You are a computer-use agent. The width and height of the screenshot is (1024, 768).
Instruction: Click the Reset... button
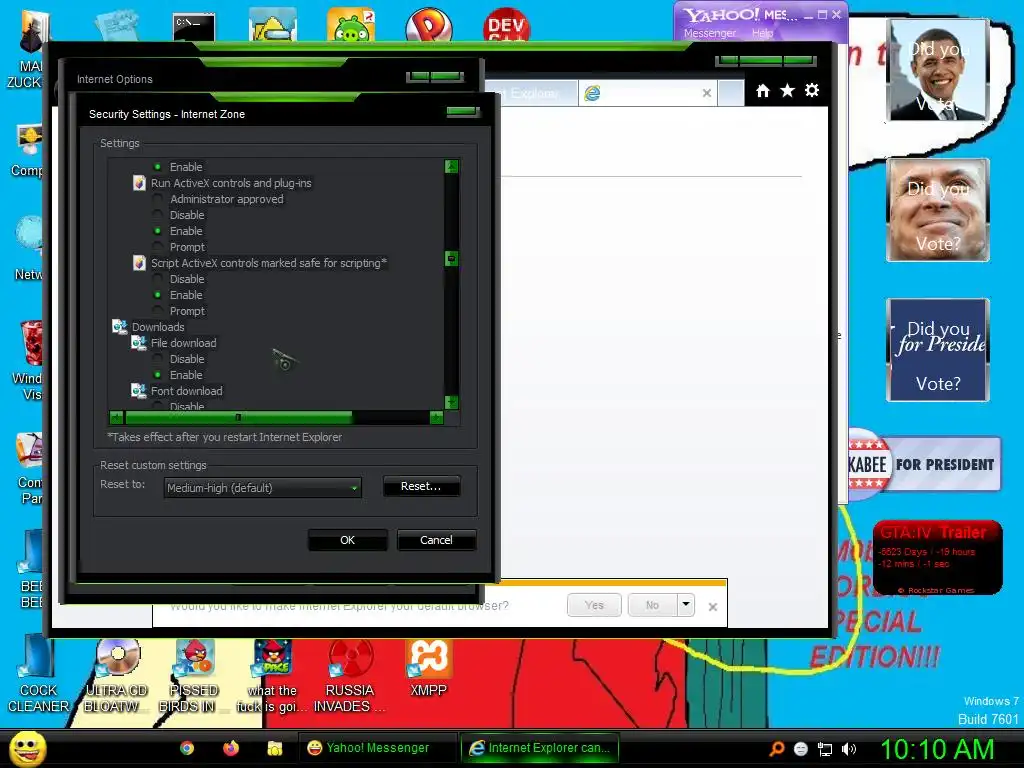(421, 487)
